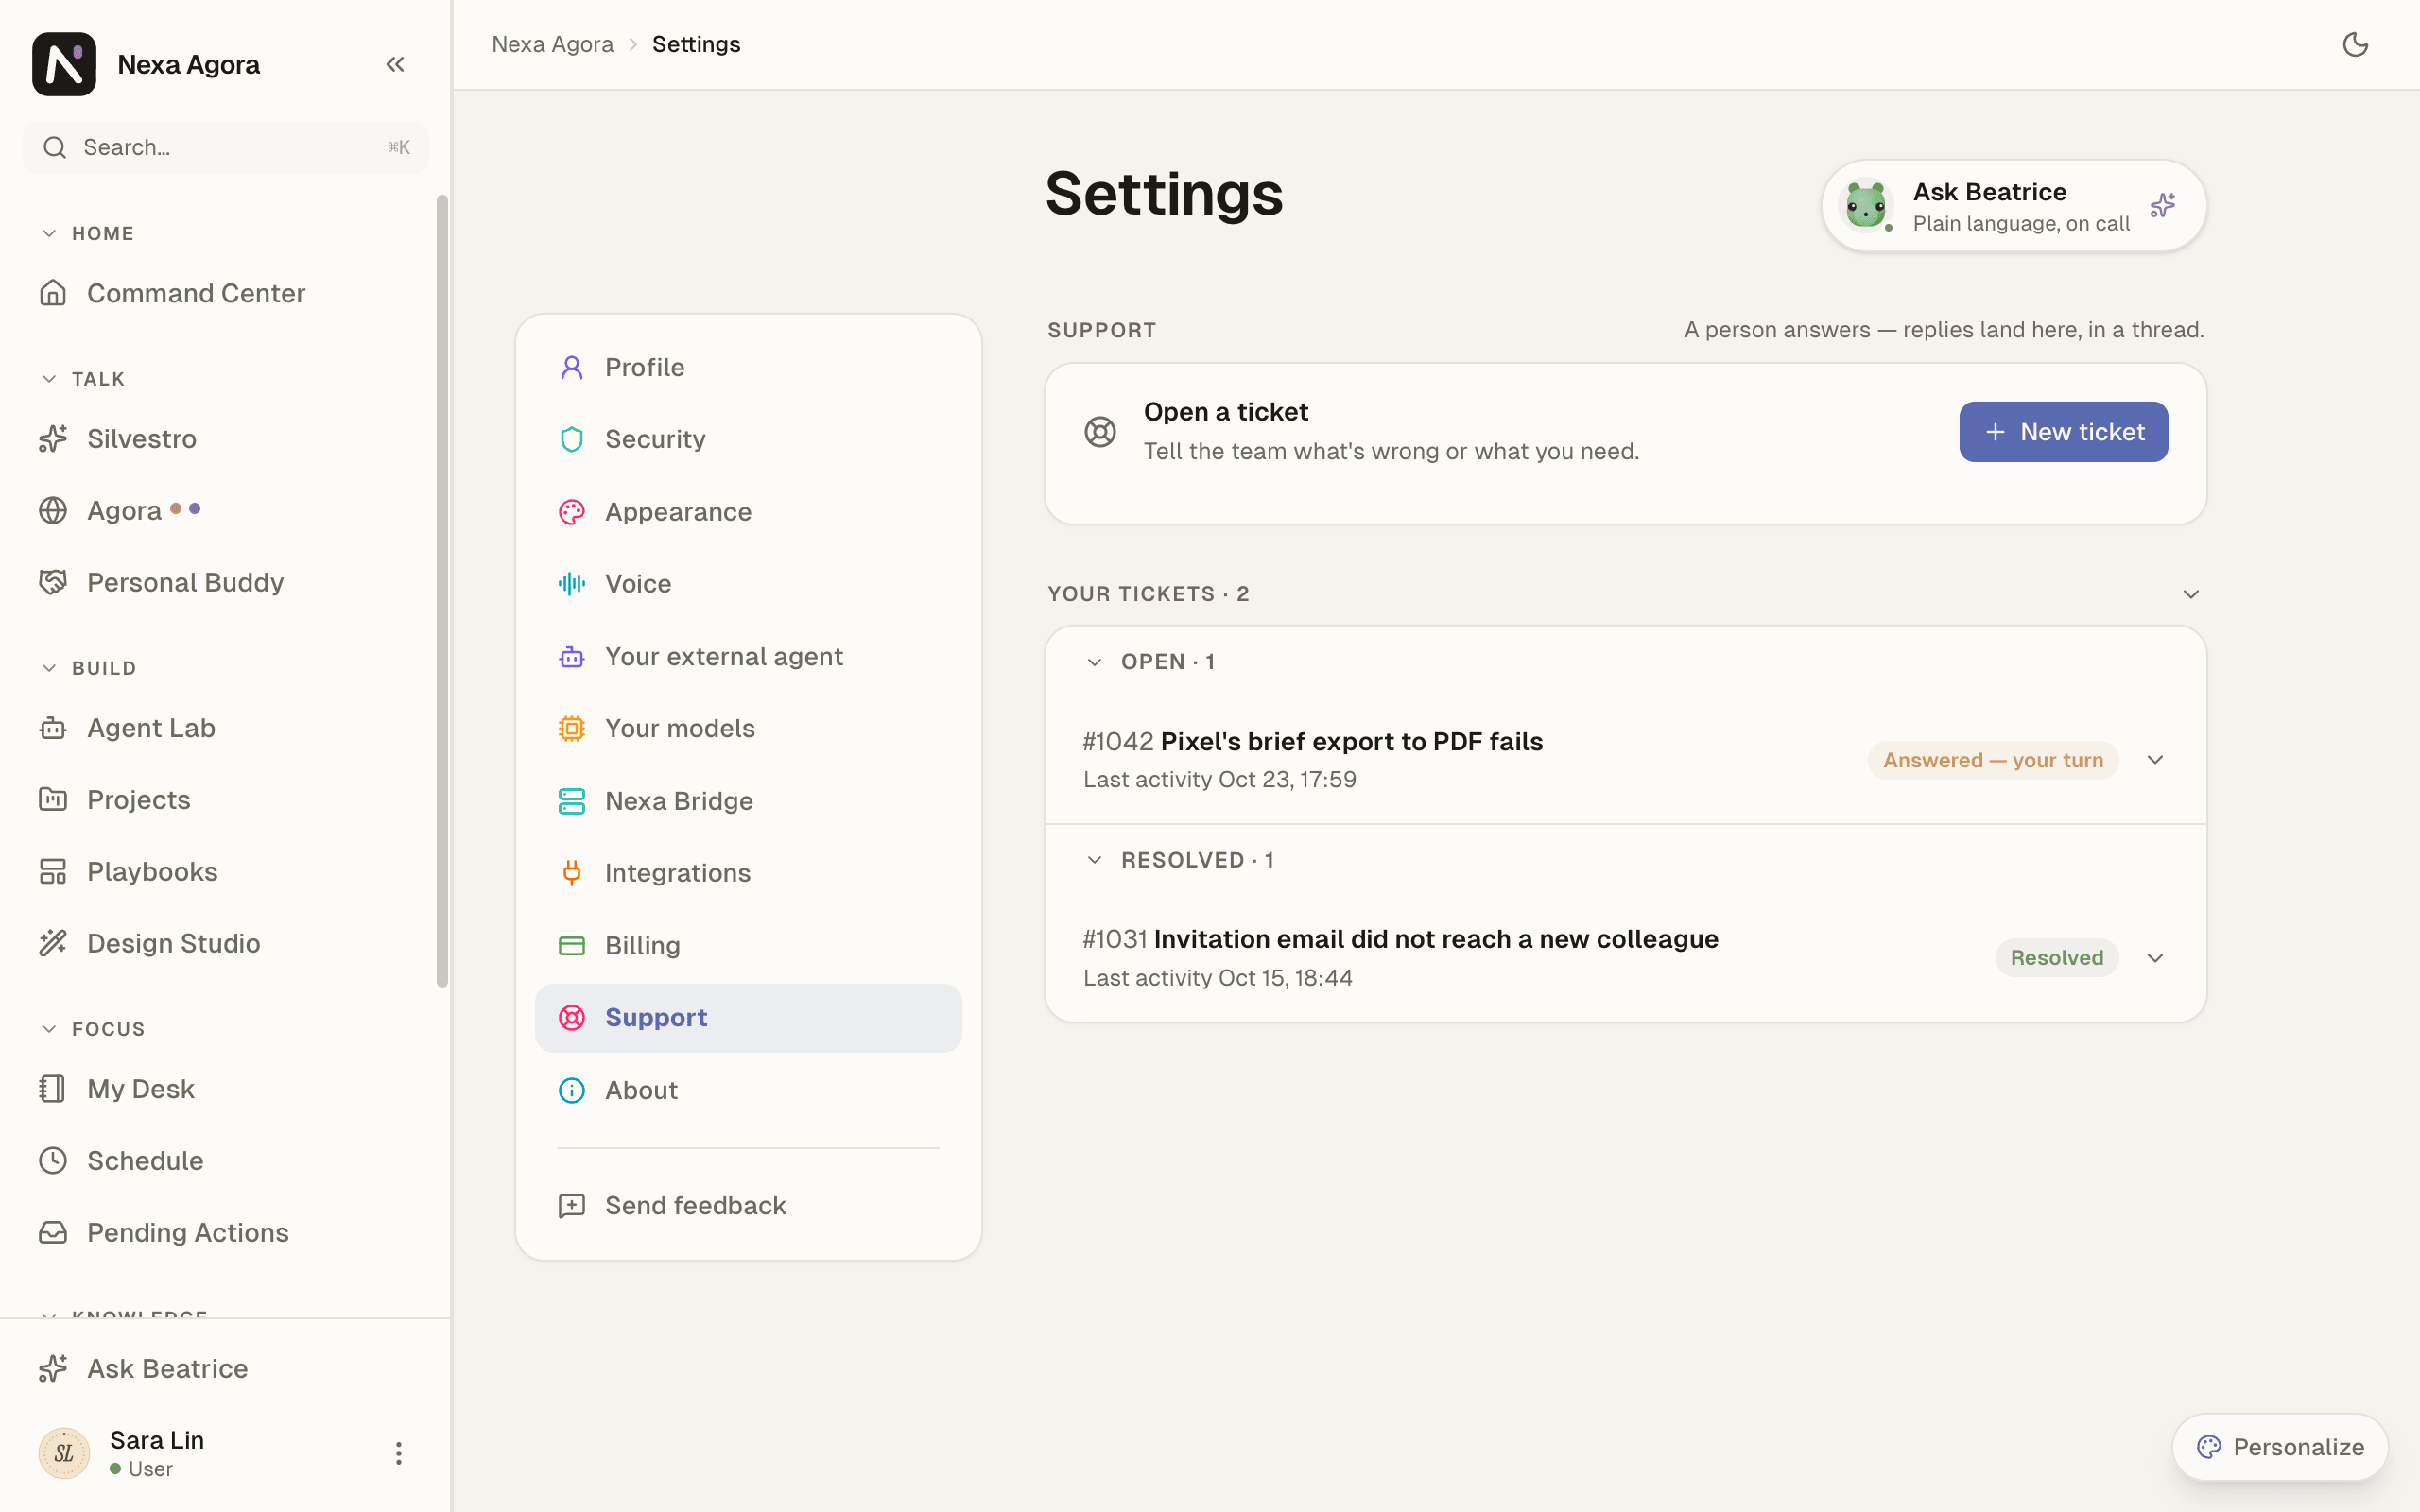Collapse the Your Tickets section chevron

(2191, 594)
